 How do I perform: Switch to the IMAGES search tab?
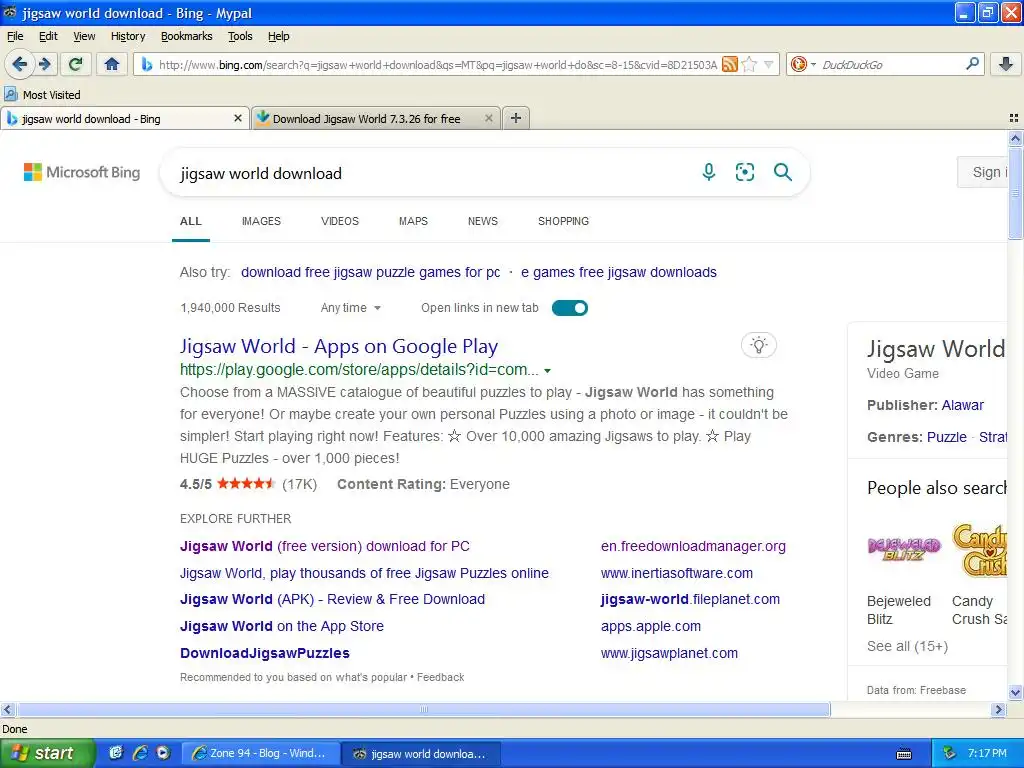pyautogui.click(x=261, y=221)
